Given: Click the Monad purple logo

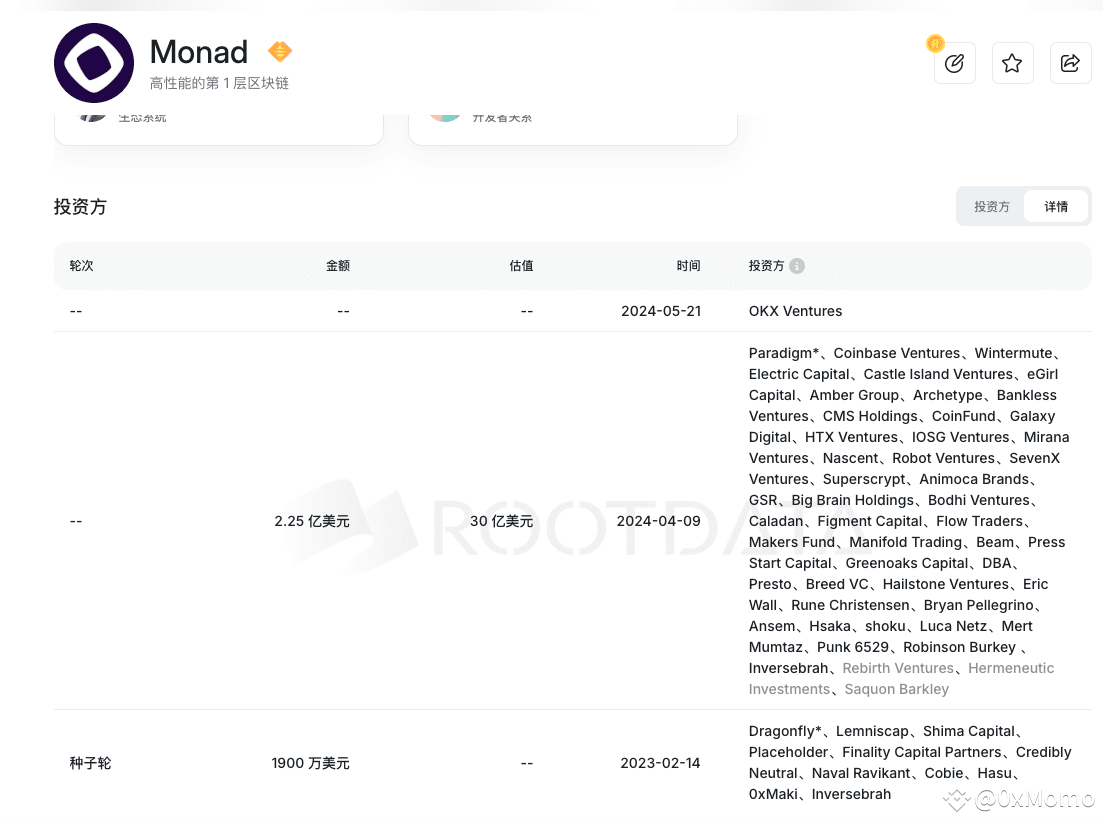Looking at the screenshot, I should pos(94,63).
